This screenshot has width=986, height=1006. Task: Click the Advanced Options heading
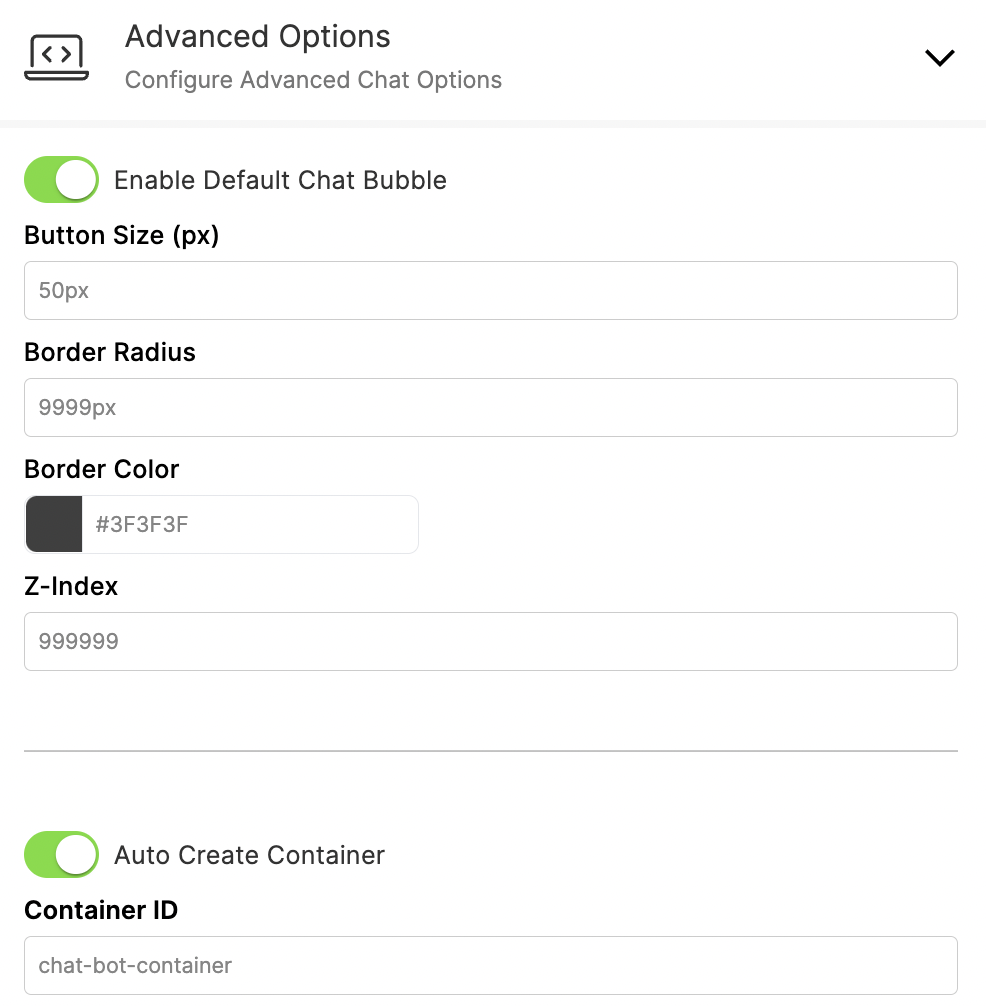257,37
